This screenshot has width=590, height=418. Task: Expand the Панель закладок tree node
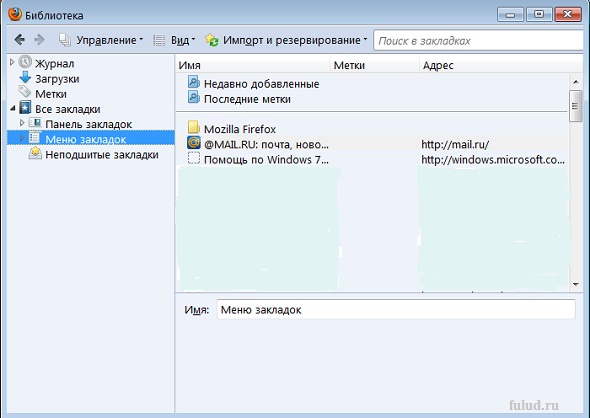click(22, 123)
